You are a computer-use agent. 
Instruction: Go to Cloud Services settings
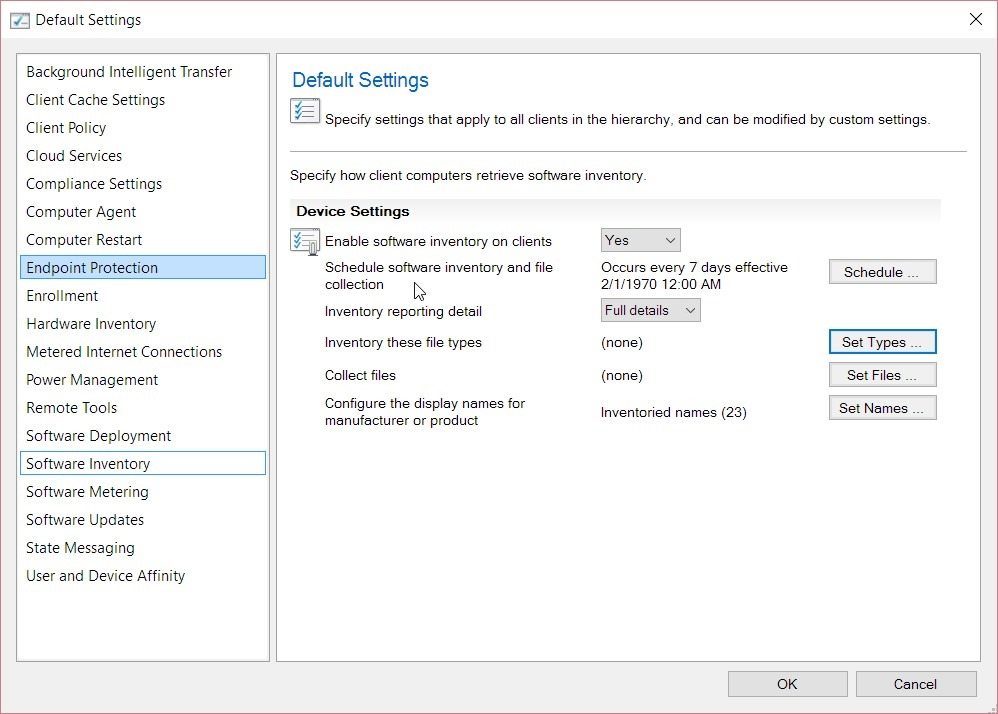click(143, 156)
